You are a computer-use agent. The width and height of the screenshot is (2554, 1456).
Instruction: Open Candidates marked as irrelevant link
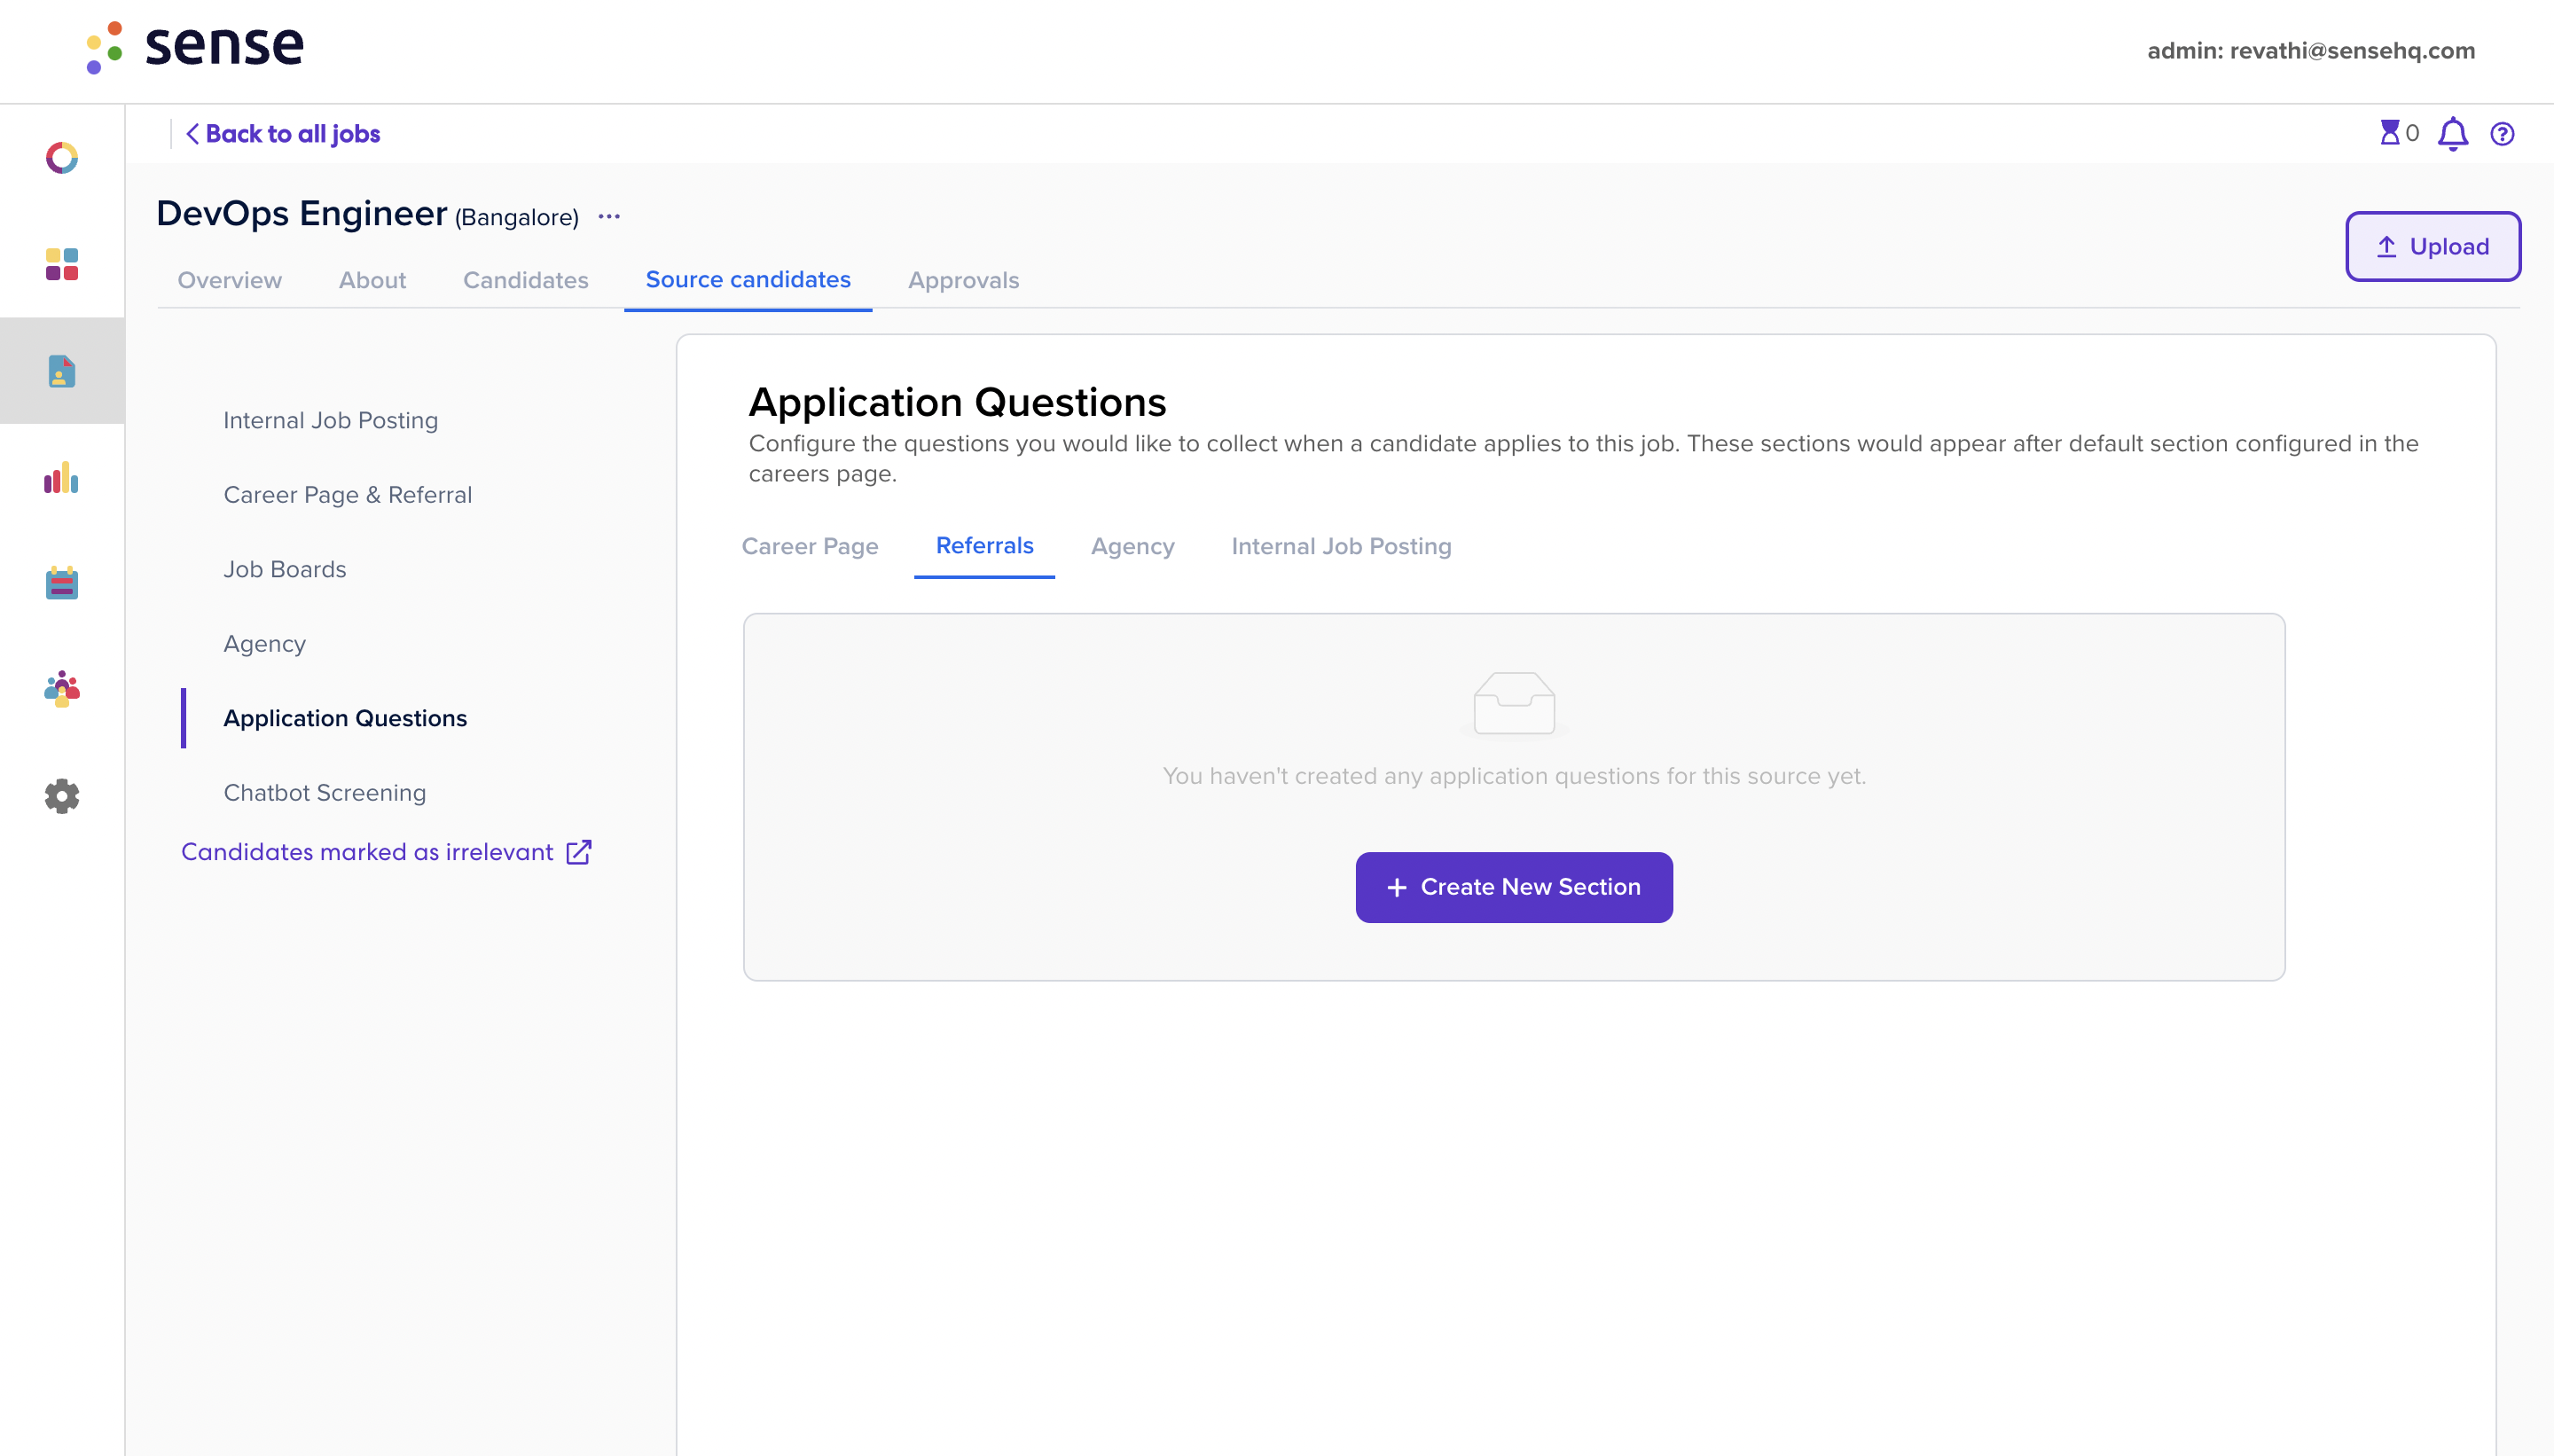(367, 852)
